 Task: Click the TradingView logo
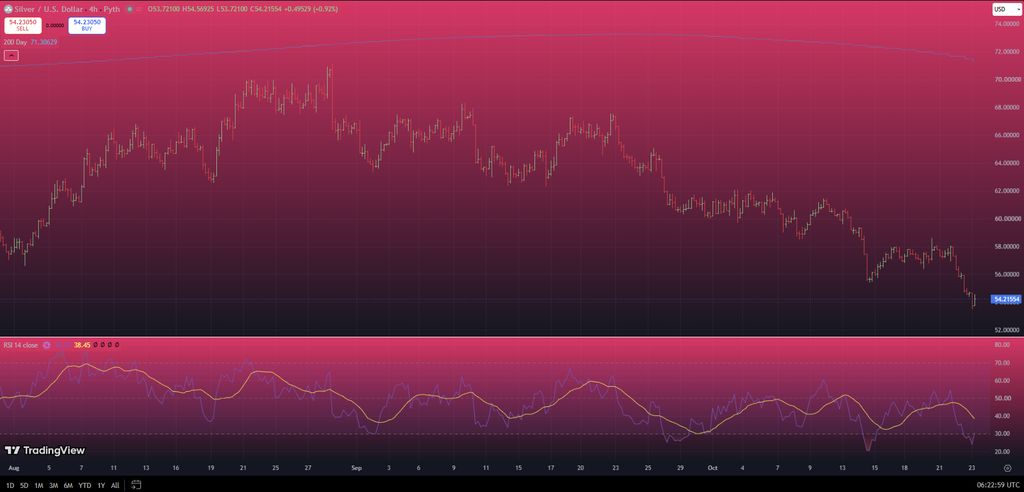pos(44,450)
